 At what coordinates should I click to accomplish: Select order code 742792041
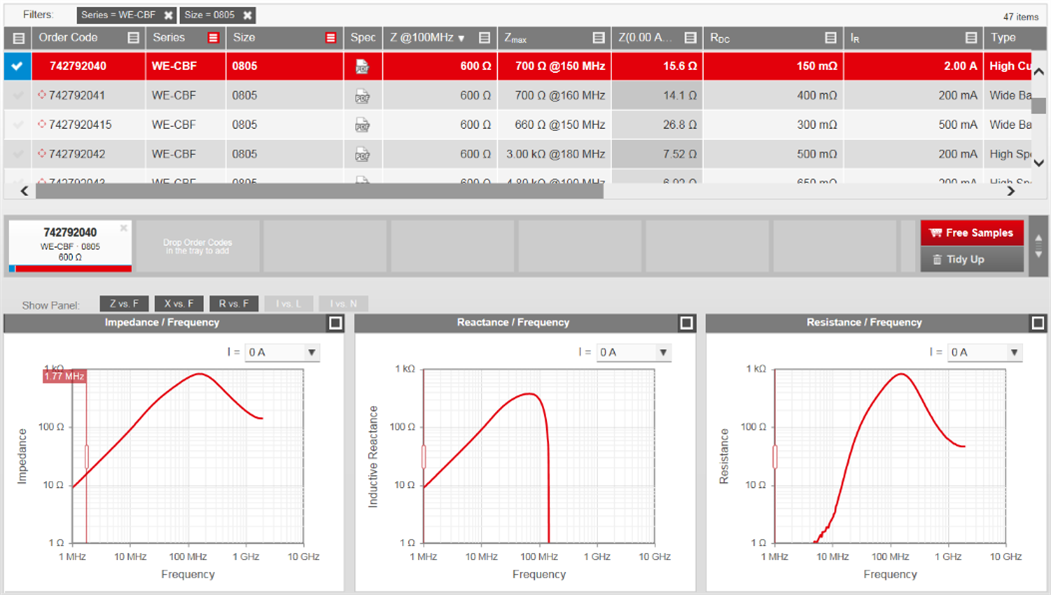[x=77, y=96]
